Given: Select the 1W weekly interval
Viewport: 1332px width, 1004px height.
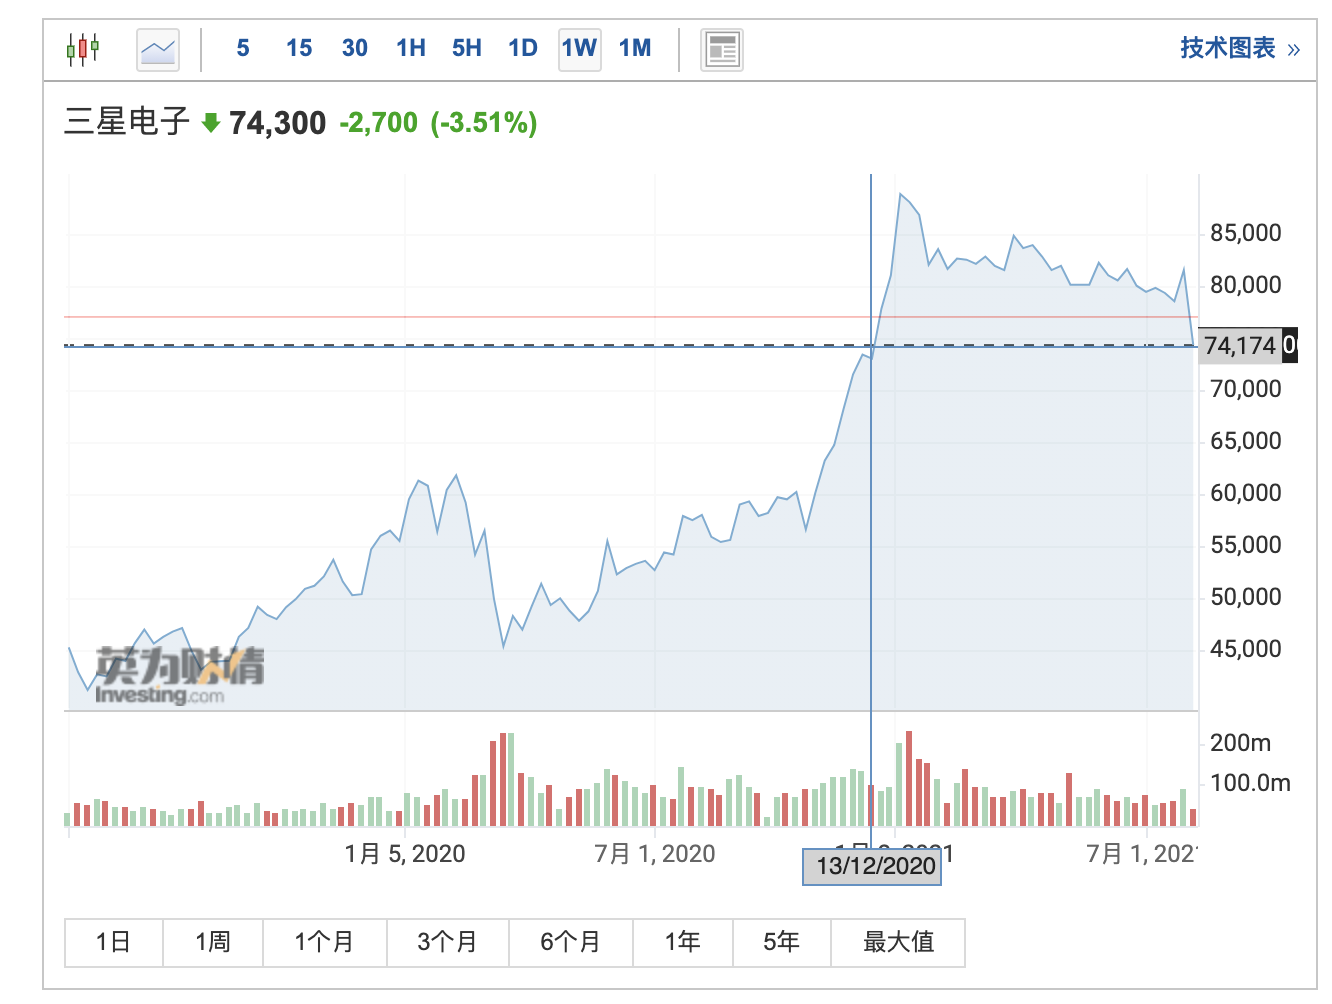Looking at the screenshot, I should coord(579,48).
